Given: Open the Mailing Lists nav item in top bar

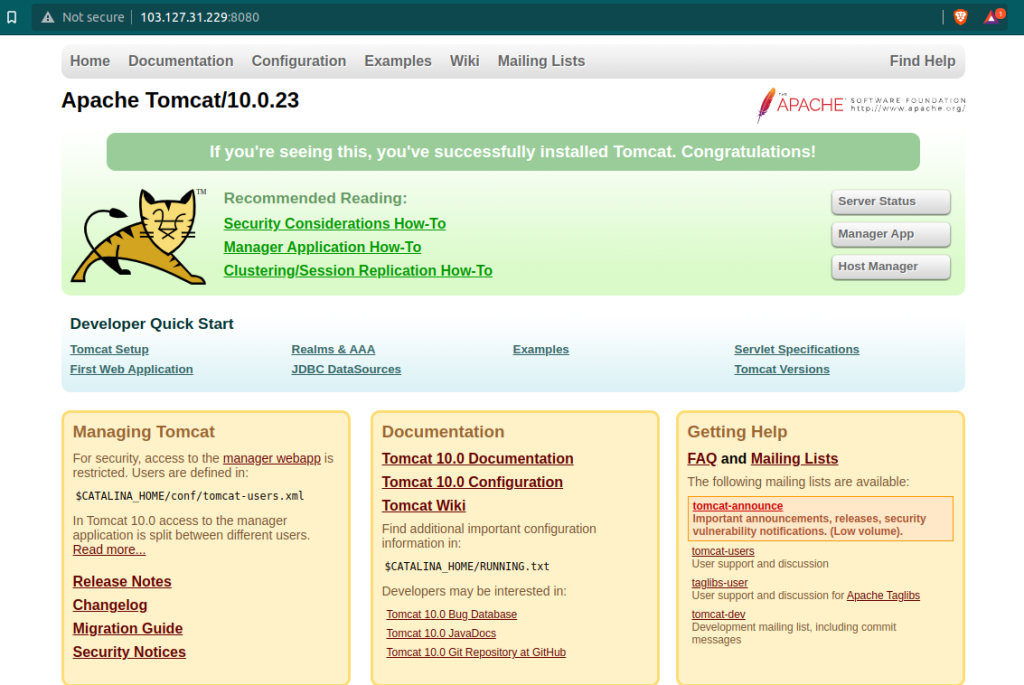Looking at the screenshot, I should [x=541, y=61].
